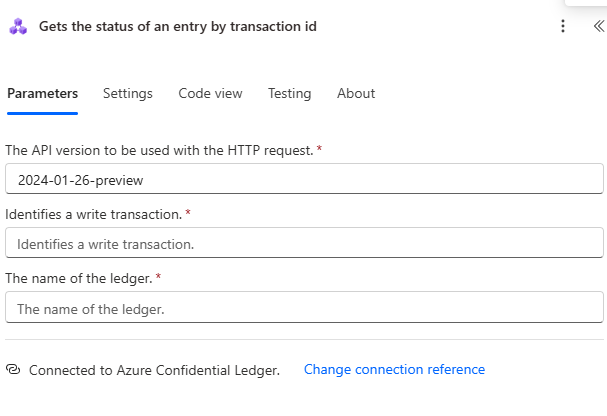Switch to the Parameters tab
Image resolution: width=607 pixels, height=416 pixels.
[42, 93]
